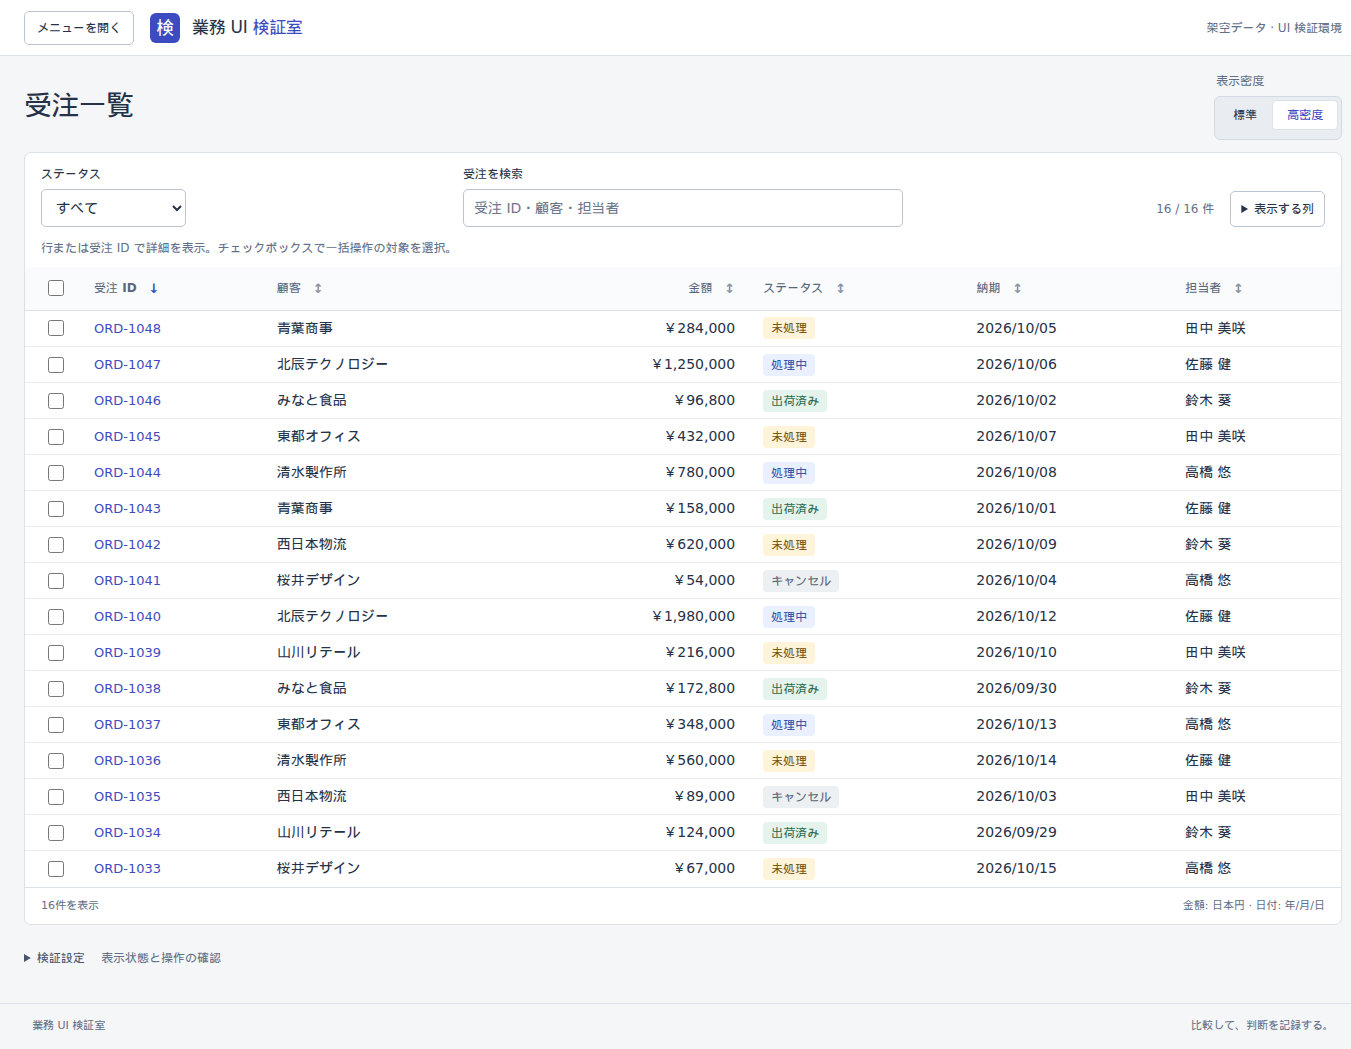Click the amount ¥96,800

tap(704, 400)
